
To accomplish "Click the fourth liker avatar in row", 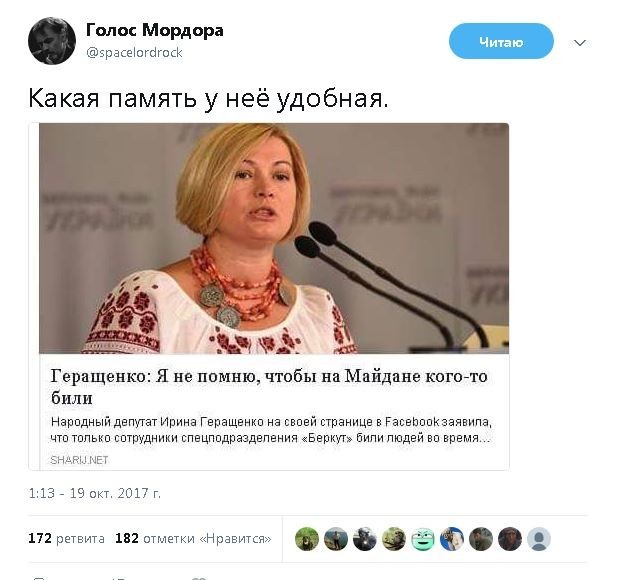I will tap(394, 539).
